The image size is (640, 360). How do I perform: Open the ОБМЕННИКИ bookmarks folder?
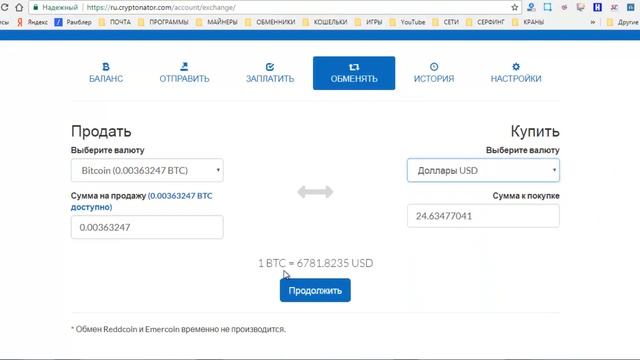click(x=270, y=22)
